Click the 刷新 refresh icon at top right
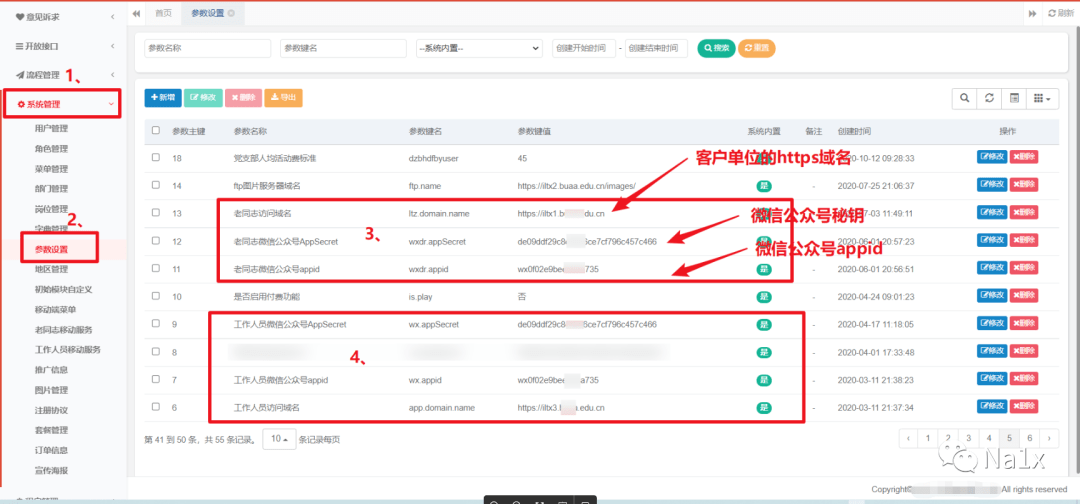Screen dimensions: 1080x504 [1061, 13]
